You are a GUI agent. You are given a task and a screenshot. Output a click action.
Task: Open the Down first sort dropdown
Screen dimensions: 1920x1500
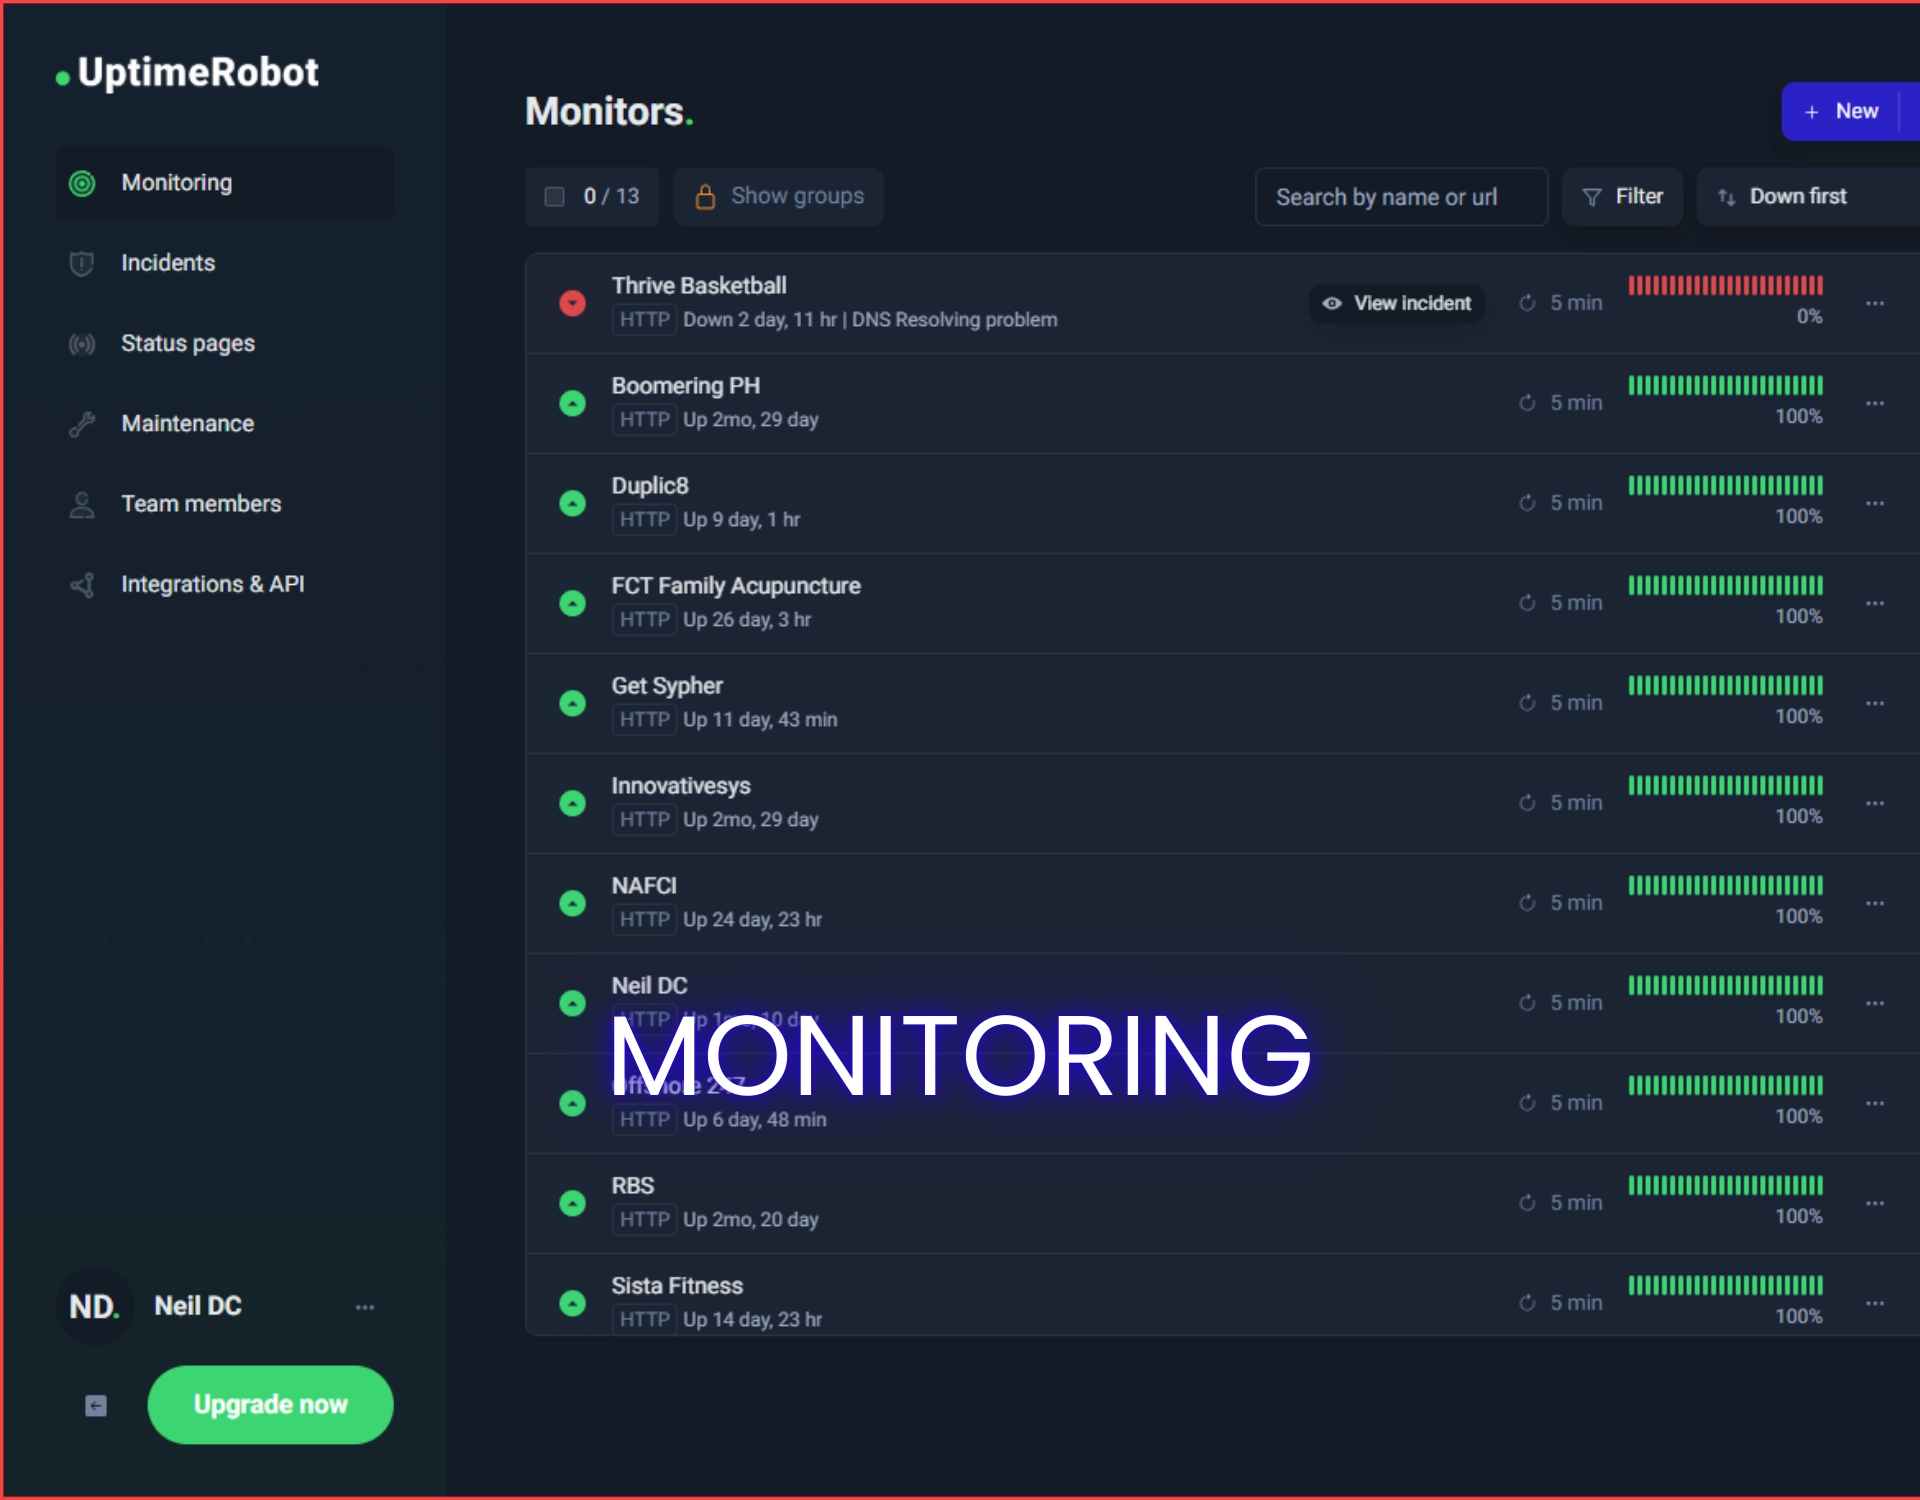click(x=1797, y=197)
